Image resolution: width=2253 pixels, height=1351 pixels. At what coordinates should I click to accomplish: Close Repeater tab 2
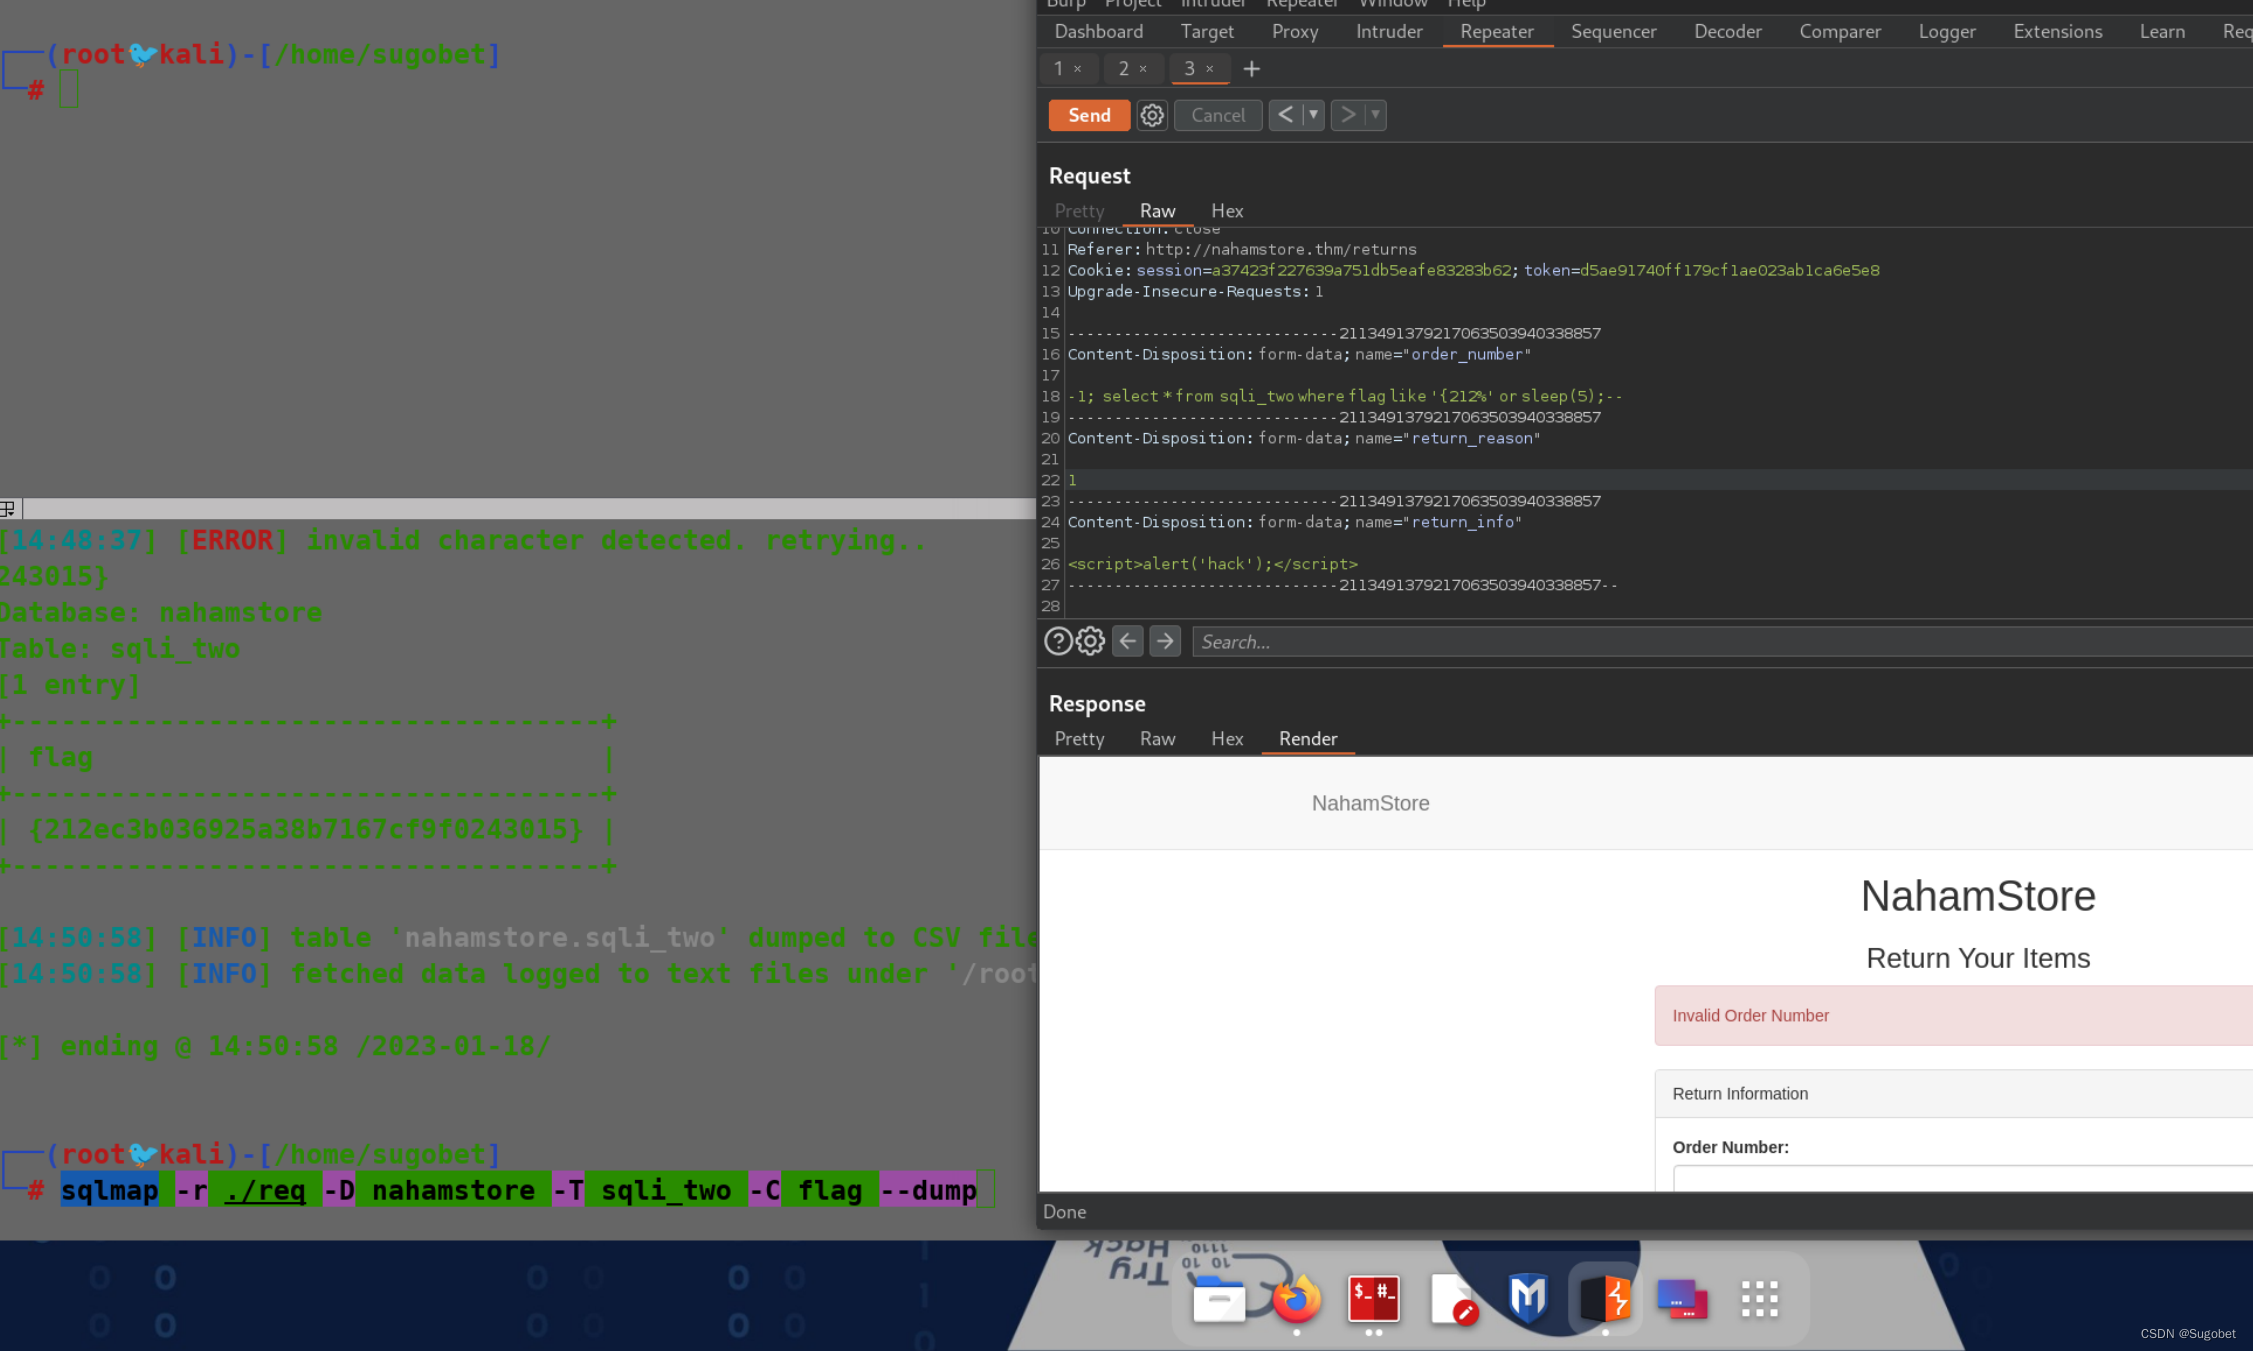coord(1143,69)
